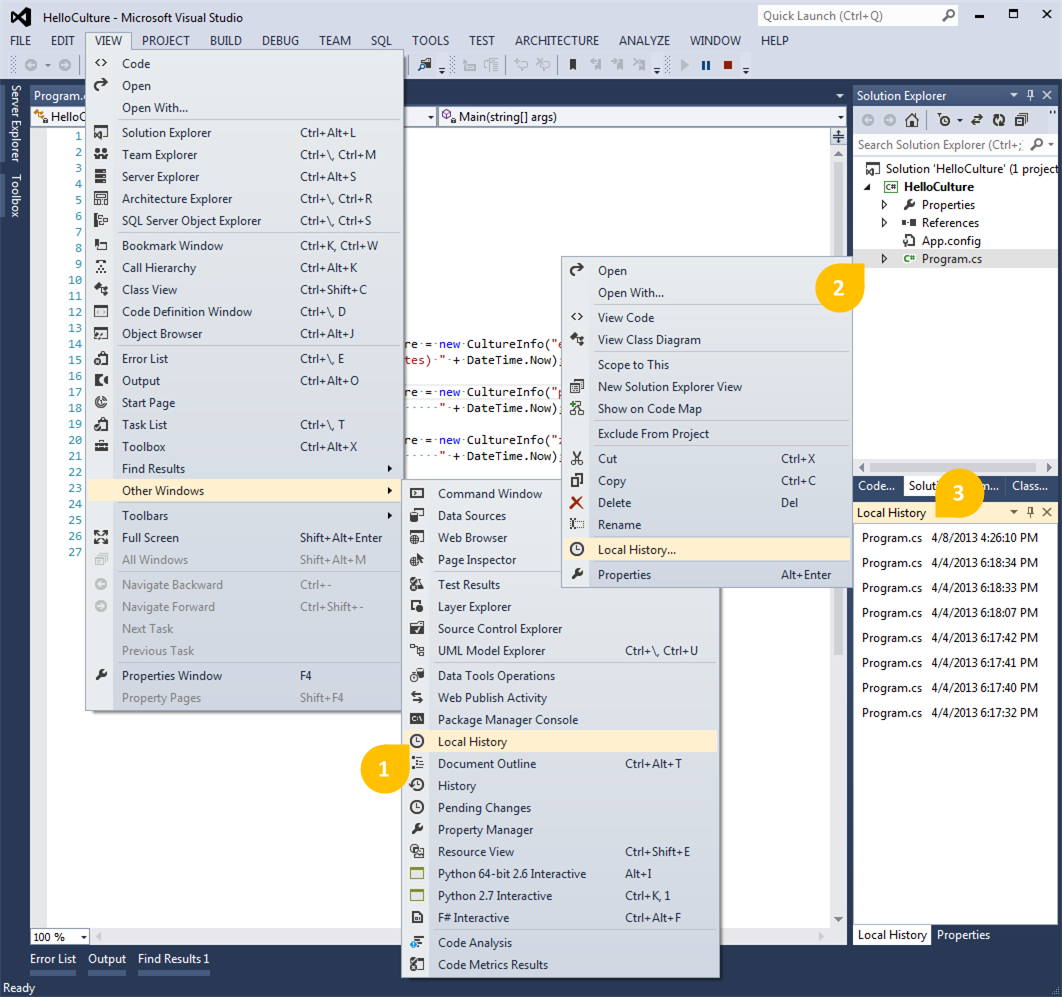Click the pause debugging toolbar icon
The width and height of the screenshot is (1062, 997).
[x=706, y=65]
